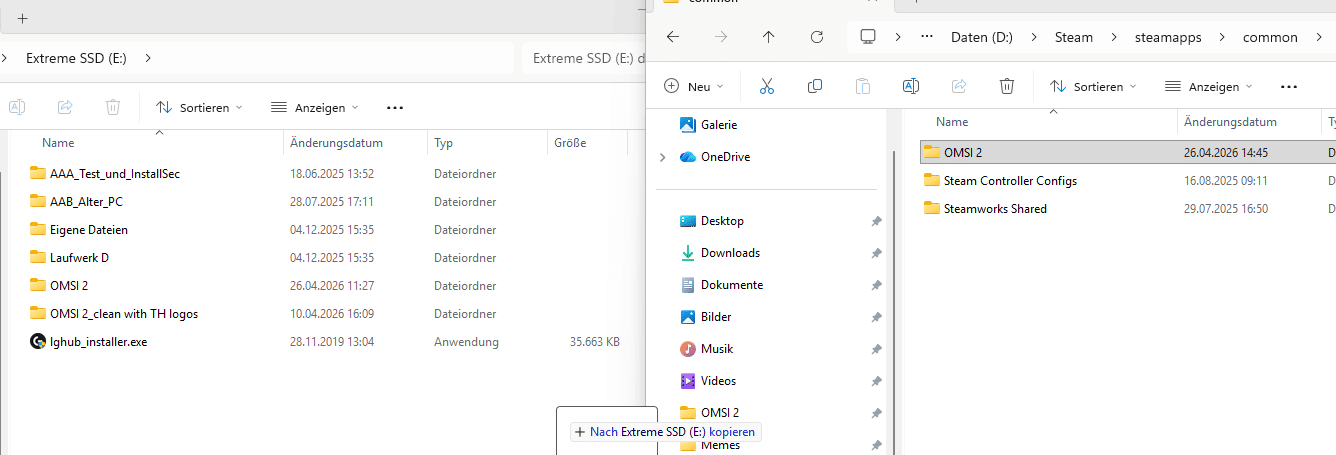Screen dimensions: 1336x455
Task: Open the Neu dropdown menu
Action: 694,87
